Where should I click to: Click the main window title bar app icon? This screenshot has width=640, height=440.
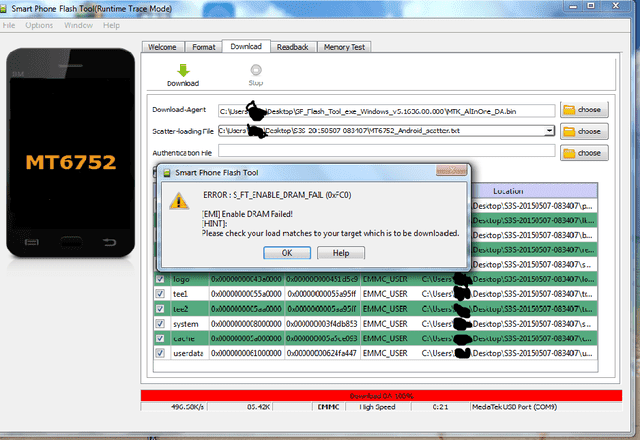pyautogui.click(x=3, y=9)
